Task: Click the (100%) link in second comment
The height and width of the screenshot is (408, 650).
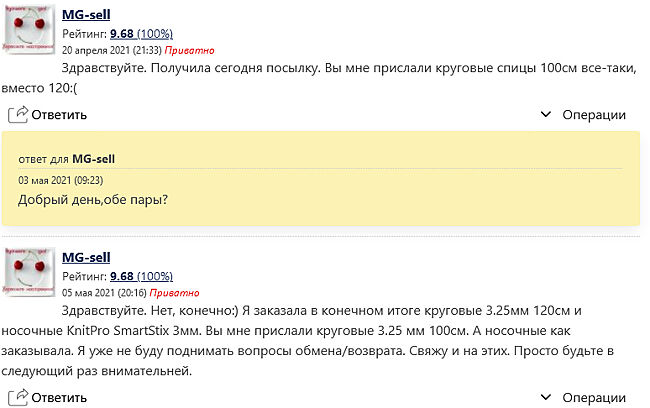Action: [154, 276]
